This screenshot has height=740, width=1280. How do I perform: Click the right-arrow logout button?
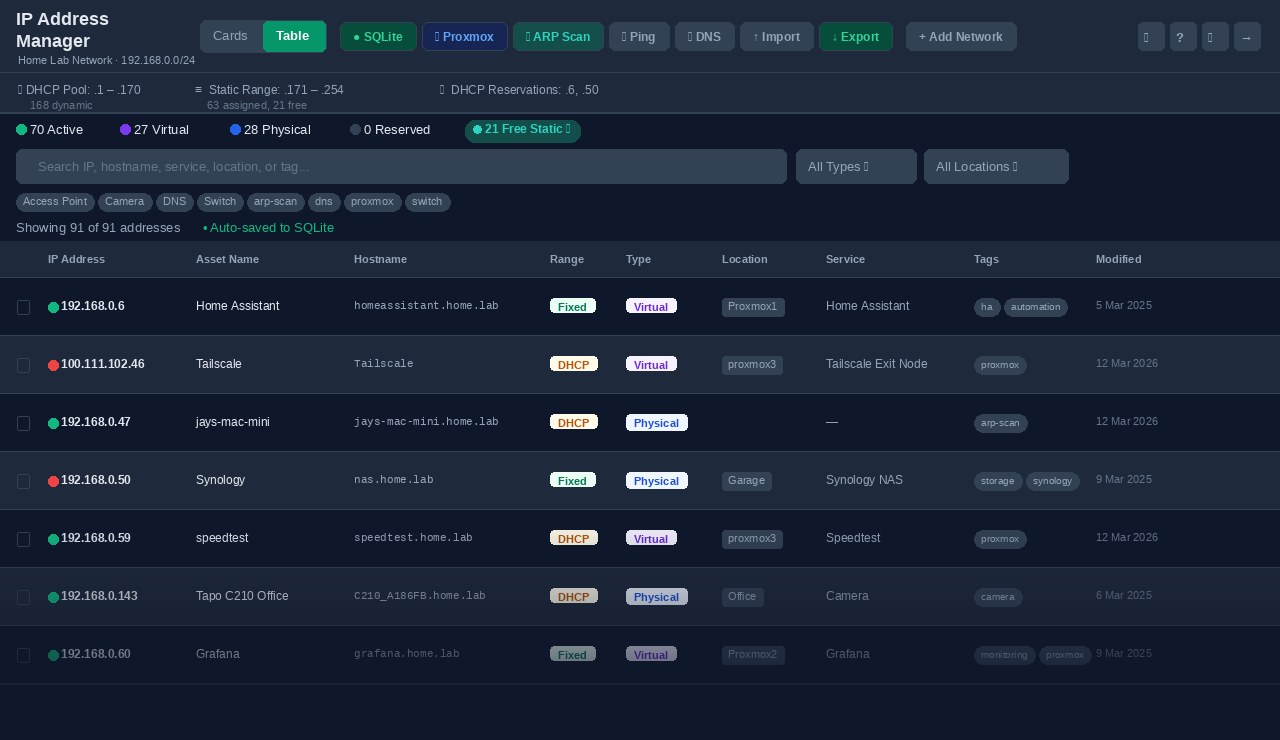pyautogui.click(x=1247, y=37)
